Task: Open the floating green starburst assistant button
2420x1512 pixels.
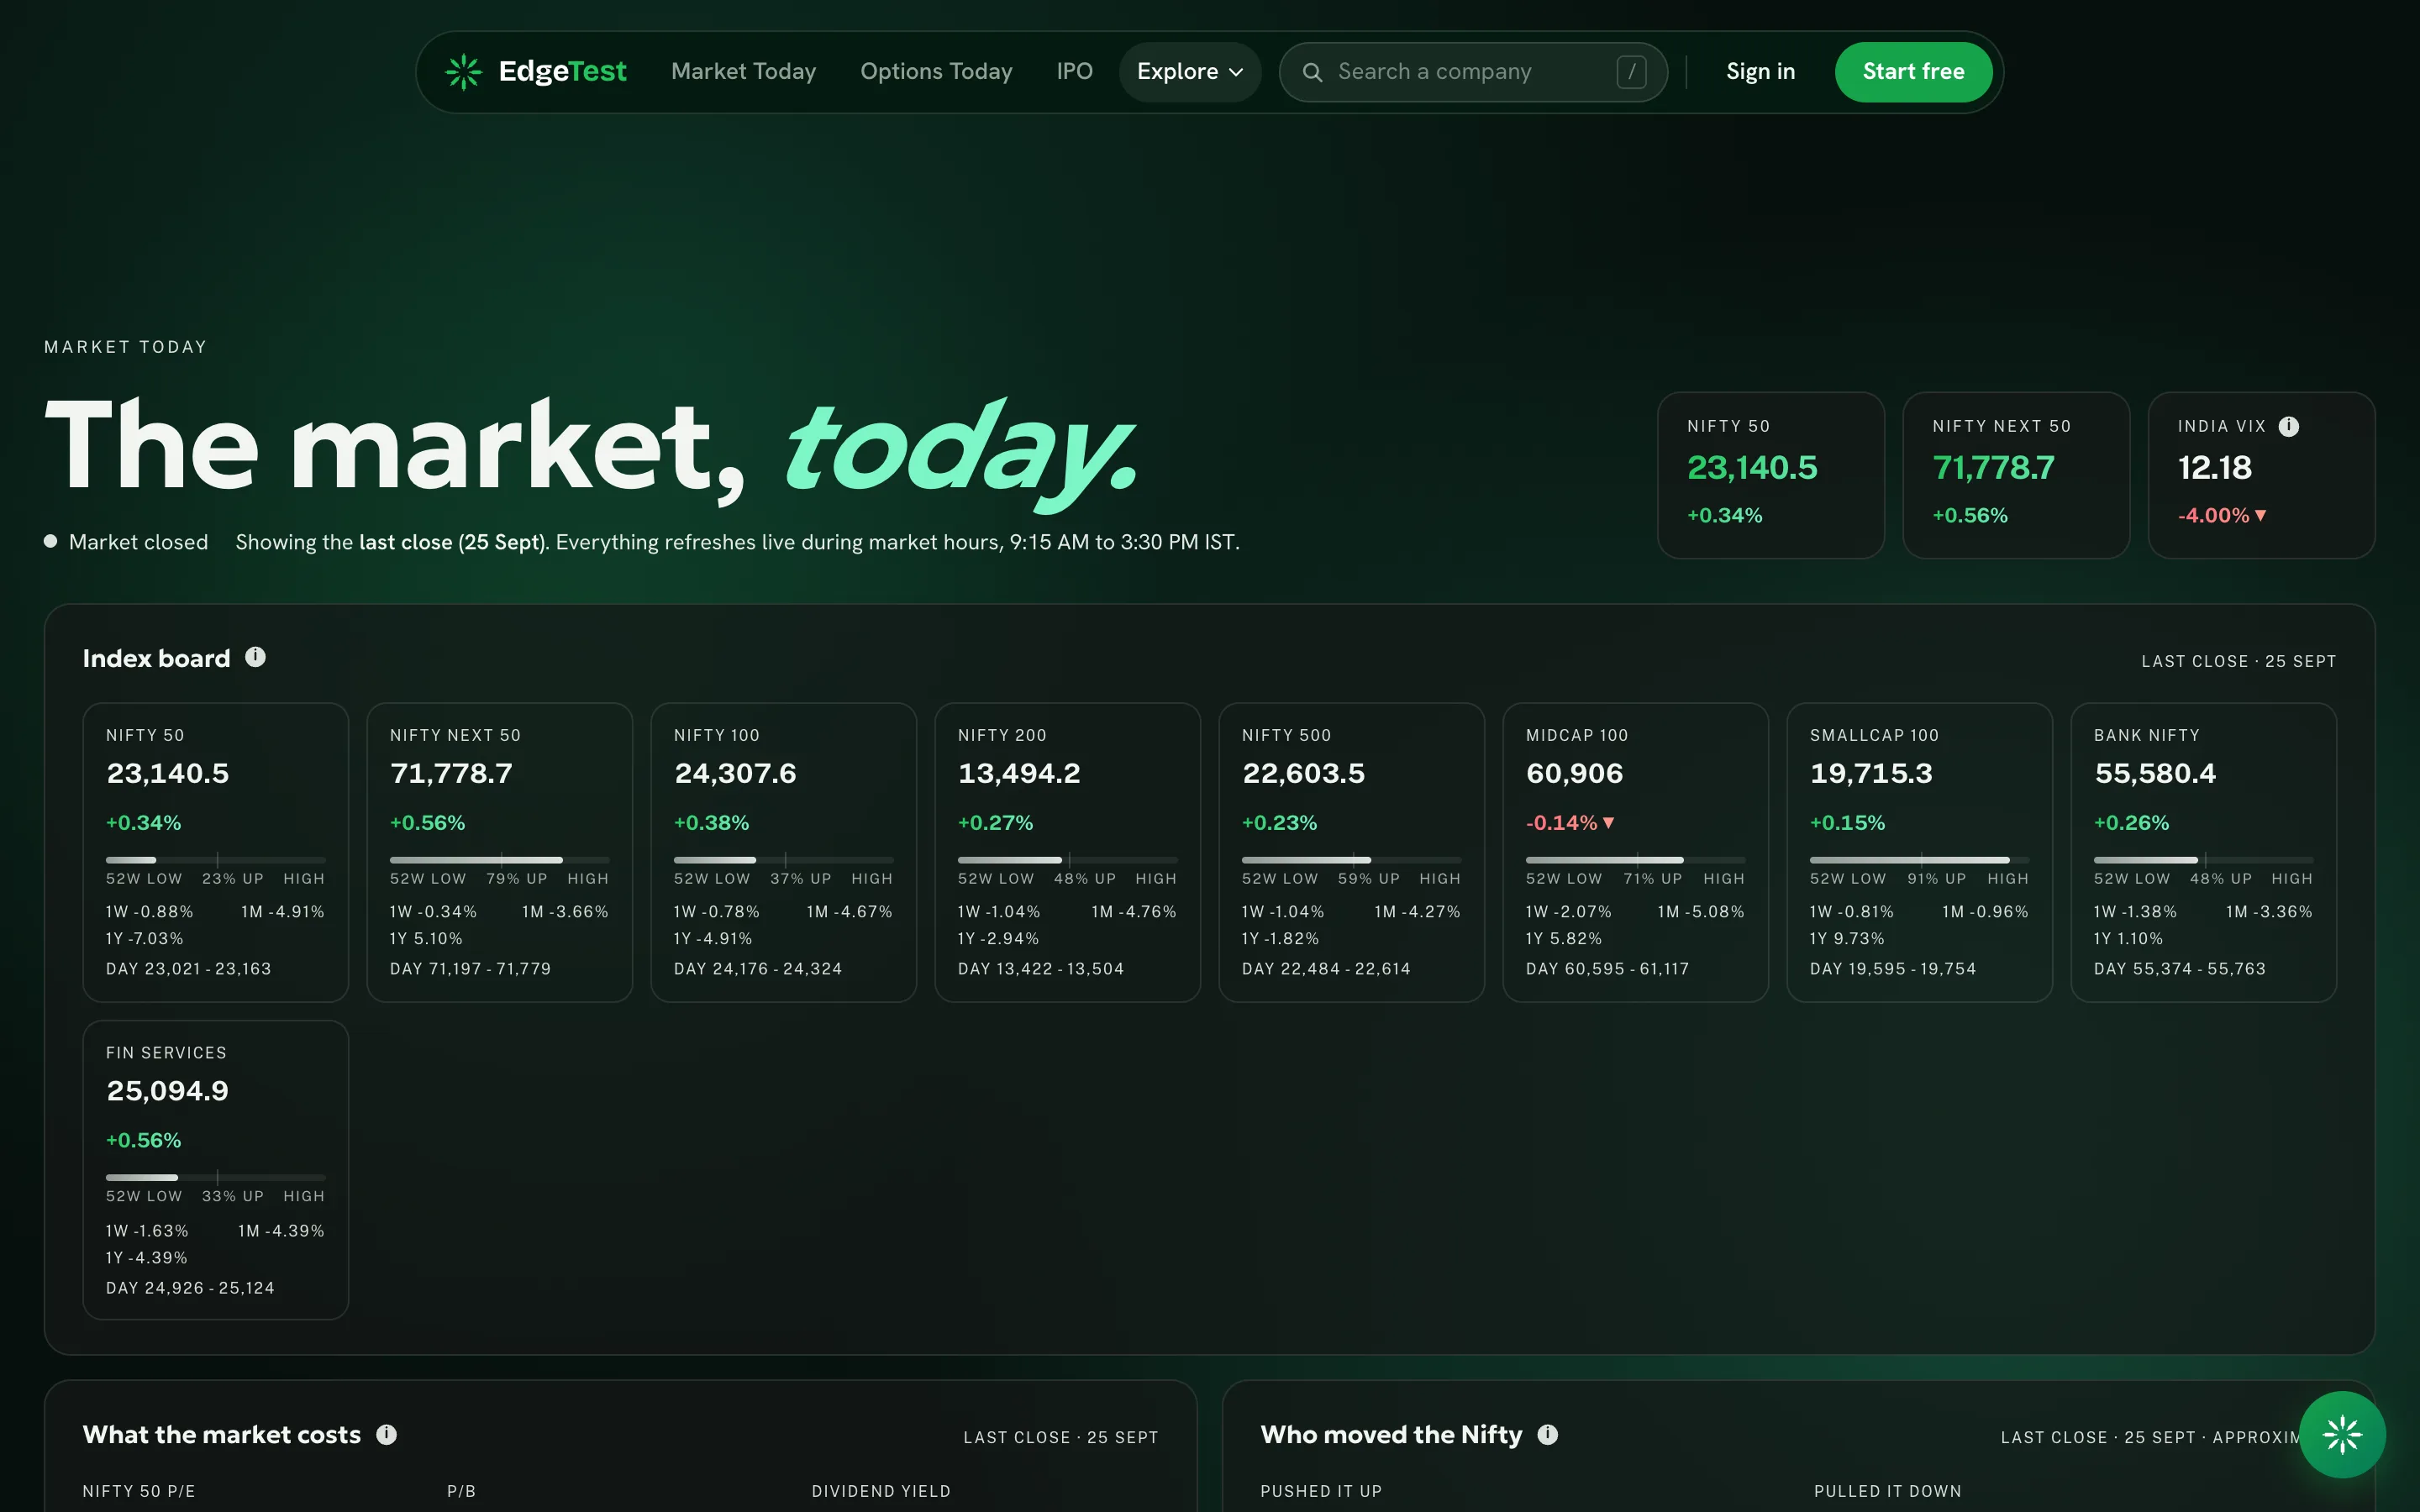Action: (x=2342, y=1435)
